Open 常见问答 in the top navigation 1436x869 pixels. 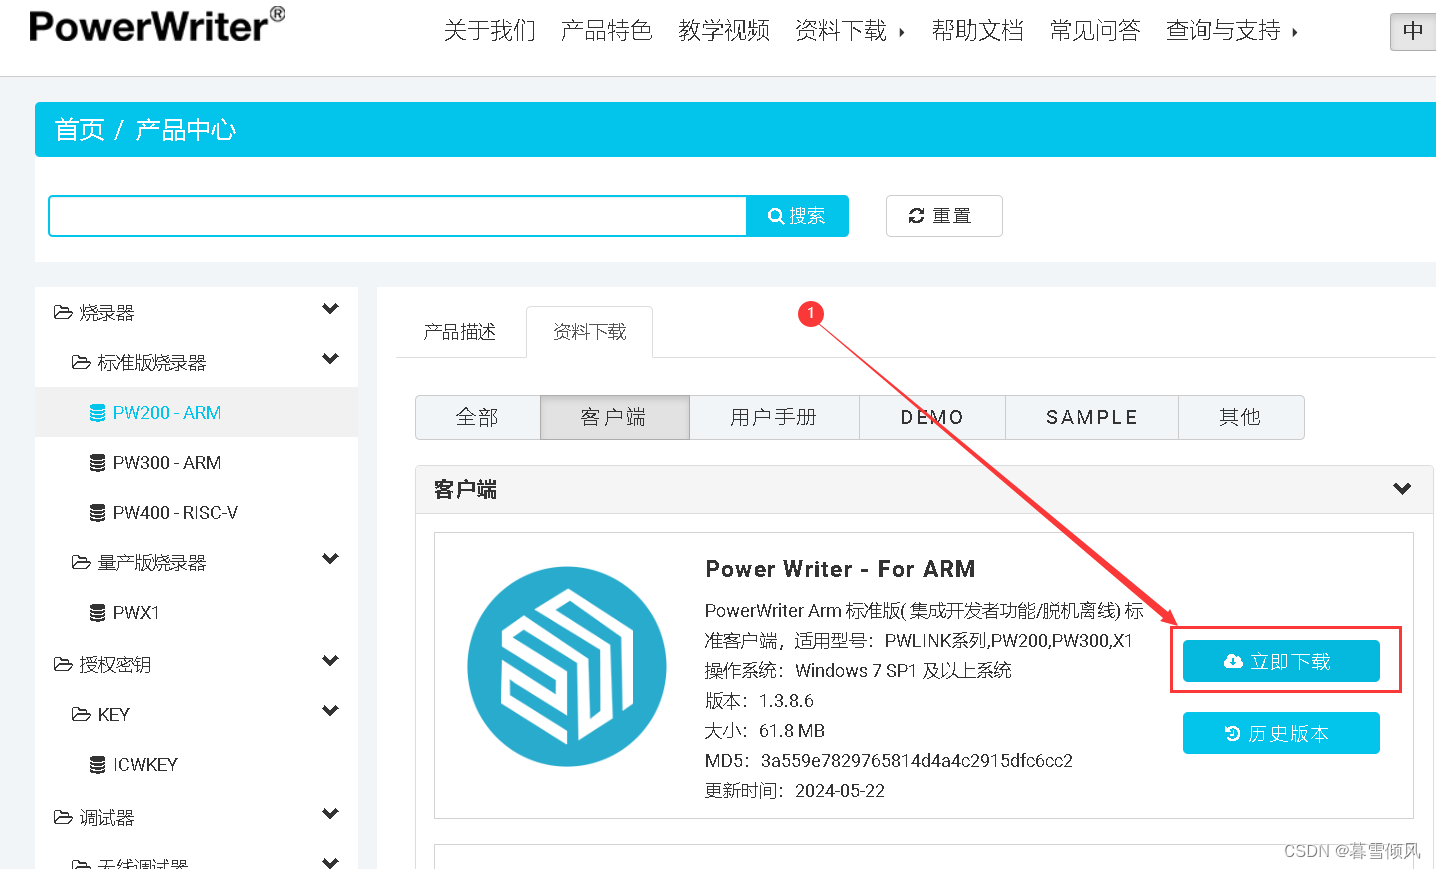1095,31
